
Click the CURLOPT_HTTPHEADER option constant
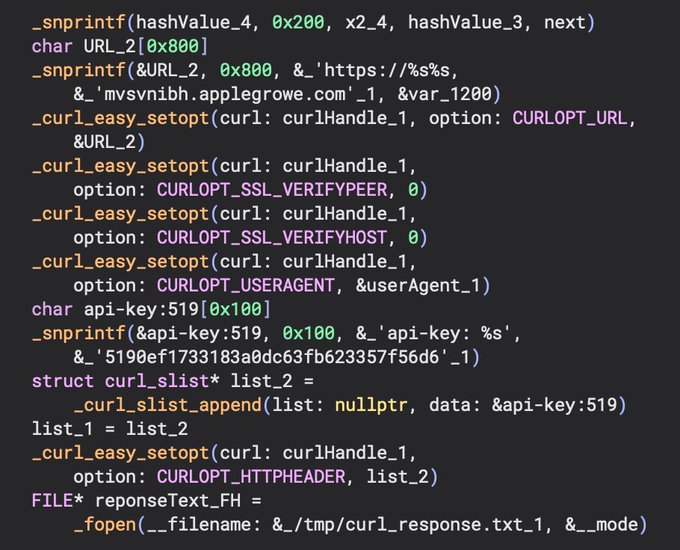coord(257,475)
